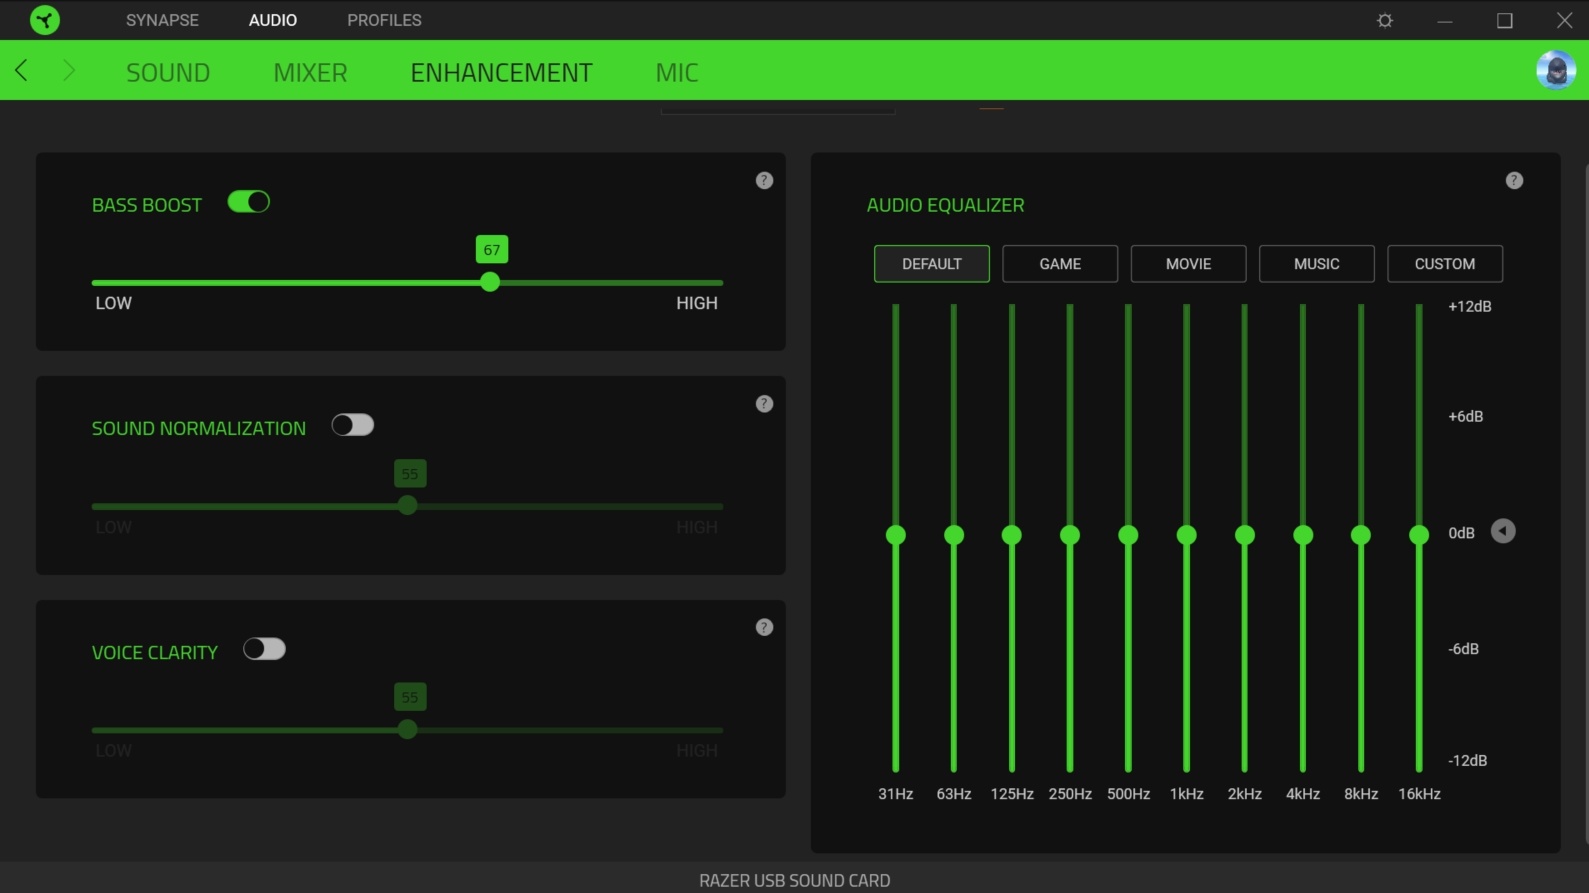Enable the Sound Normalization toggle

[353, 425]
